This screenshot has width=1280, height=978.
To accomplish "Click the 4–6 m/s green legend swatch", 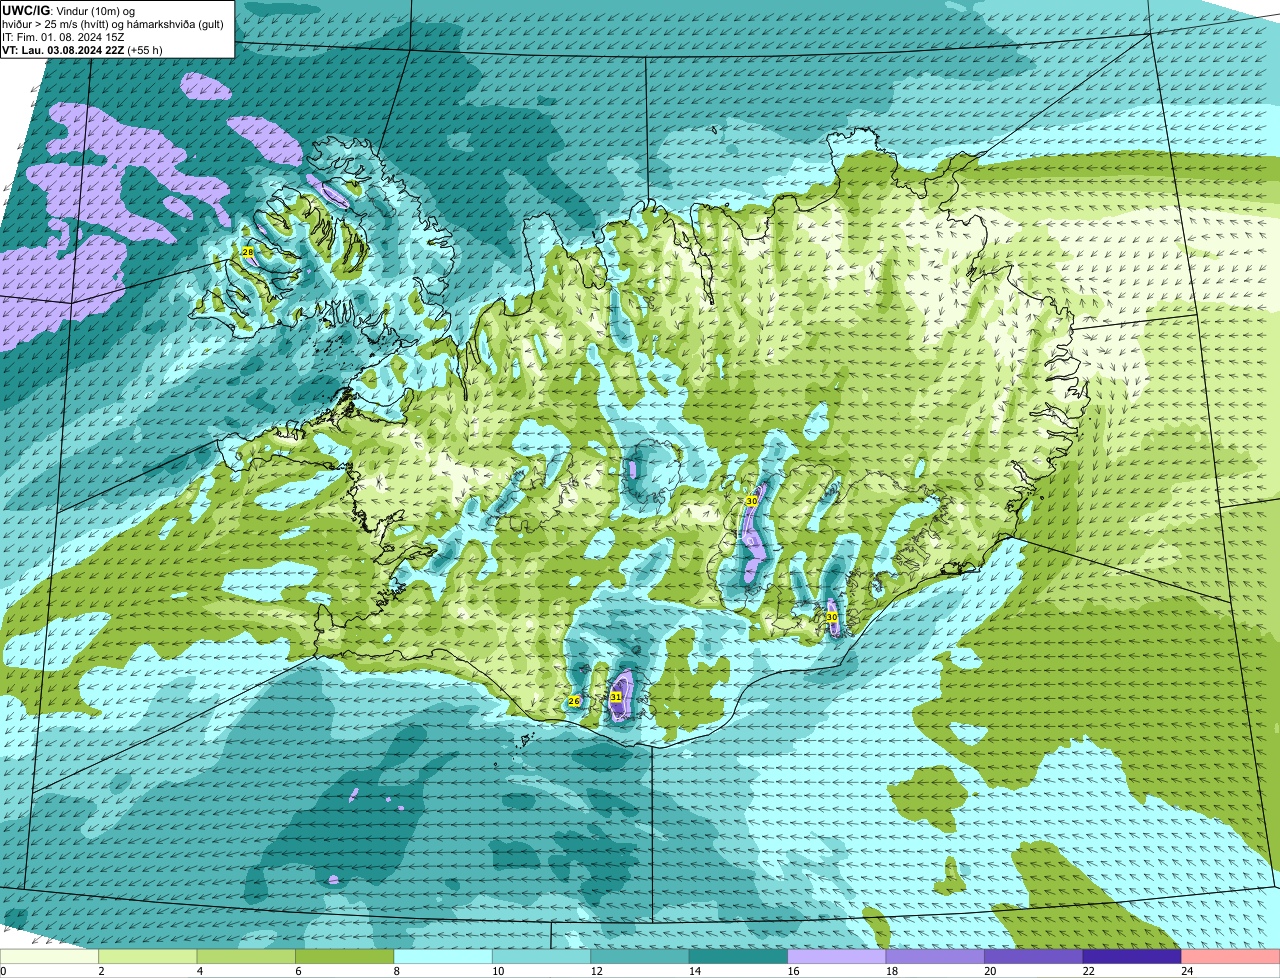I will point(247,957).
